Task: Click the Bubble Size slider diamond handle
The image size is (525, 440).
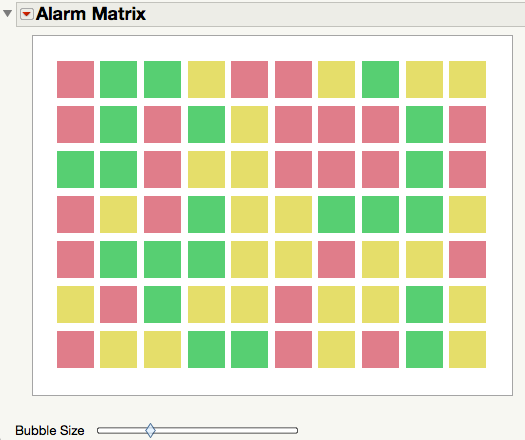Action: click(x=151, y=430)
